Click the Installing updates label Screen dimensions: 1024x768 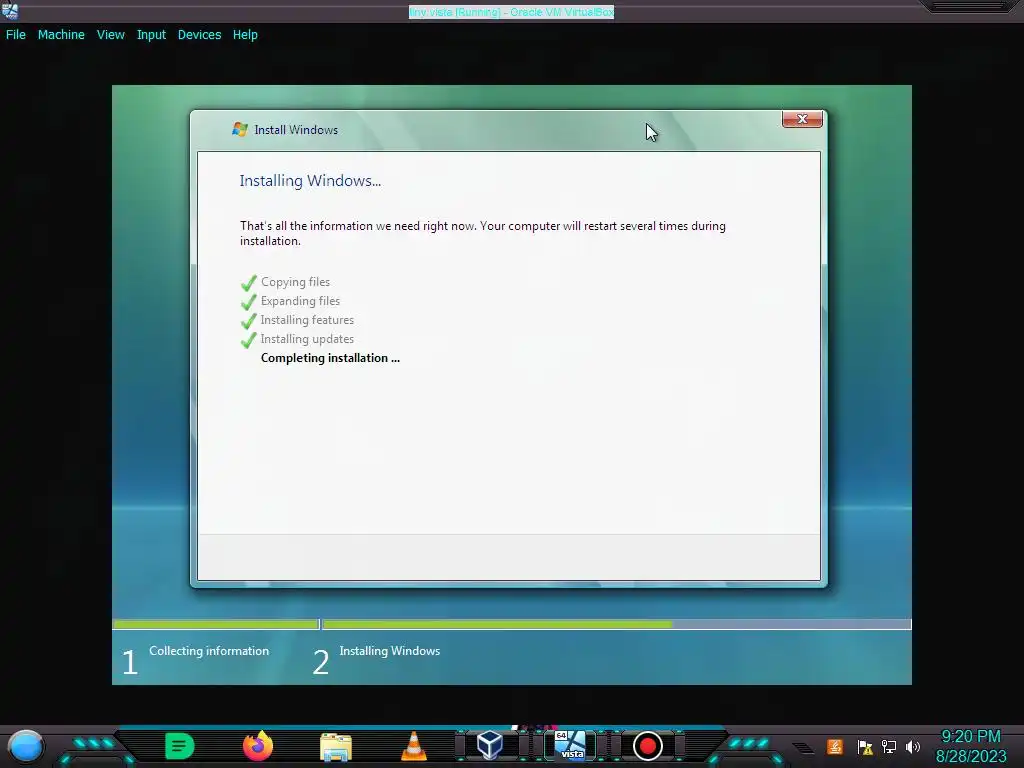307,339
